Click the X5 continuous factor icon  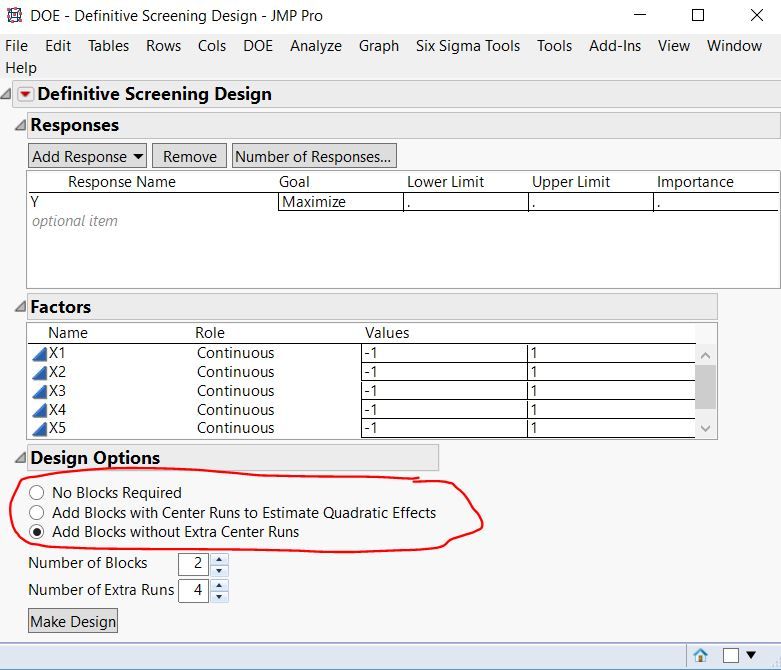[39, 429]
